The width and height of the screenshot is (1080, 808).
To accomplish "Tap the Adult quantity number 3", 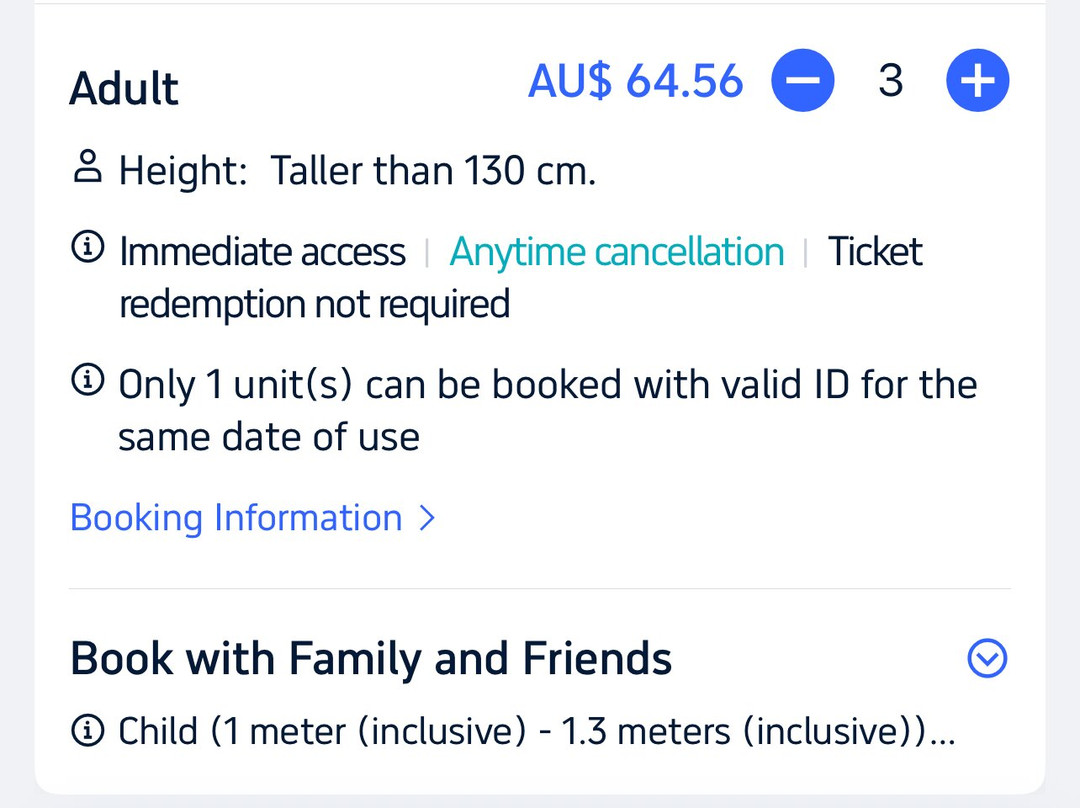I will click(890, 81).
